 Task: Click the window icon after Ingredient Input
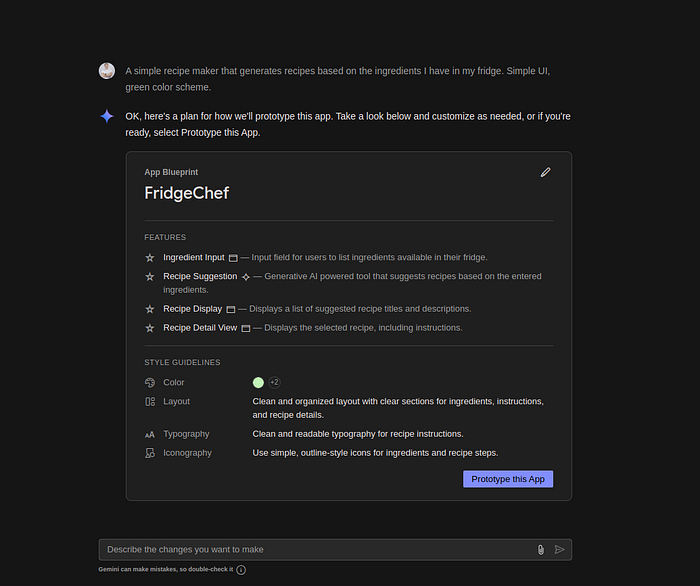(233, 258)
